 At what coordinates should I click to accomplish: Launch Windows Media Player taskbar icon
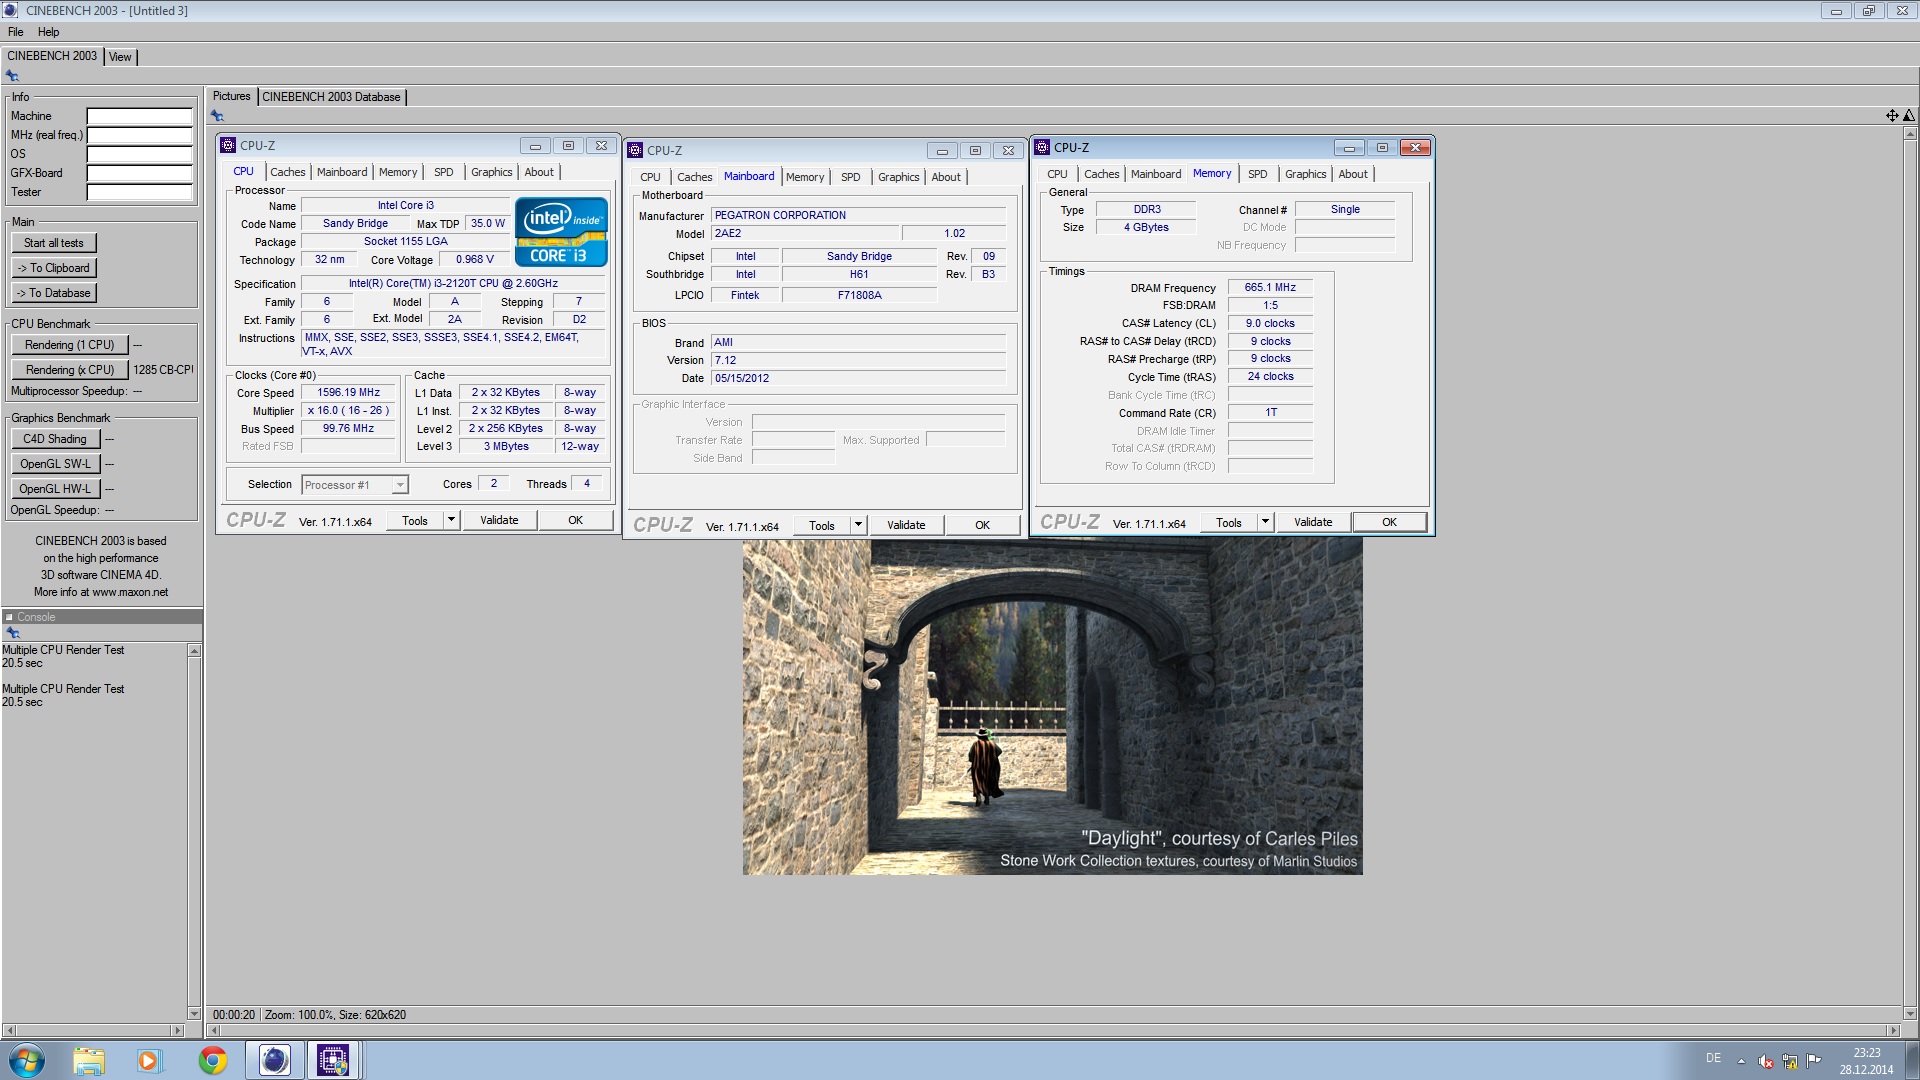(149, 1060)
